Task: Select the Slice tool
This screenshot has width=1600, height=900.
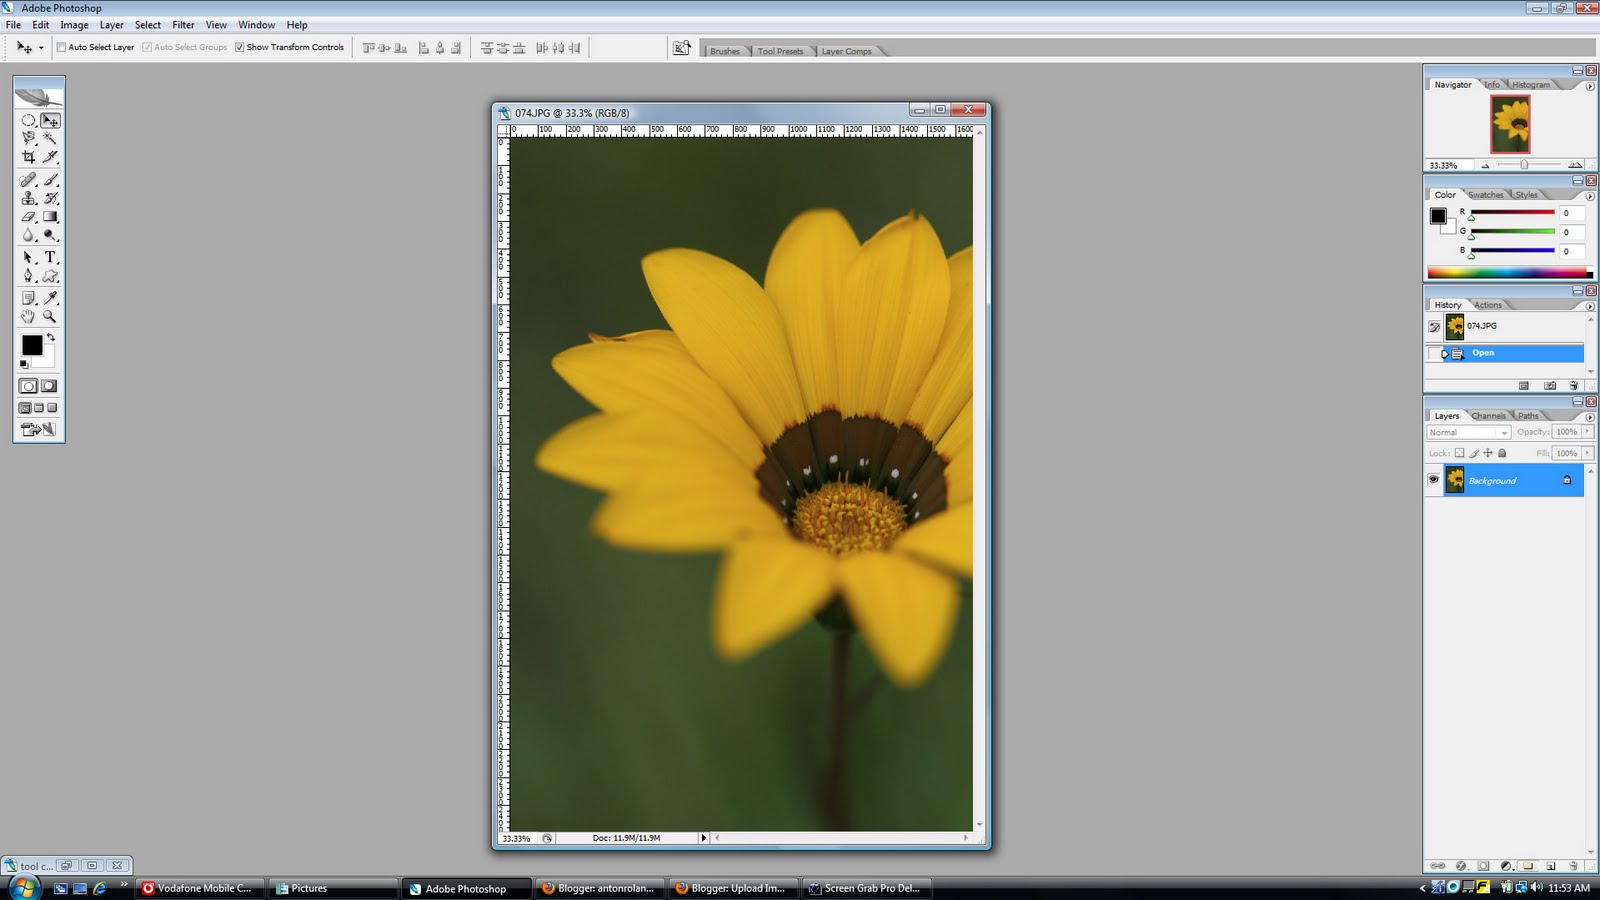Action: pyautogui.click(x=50, y=157)
